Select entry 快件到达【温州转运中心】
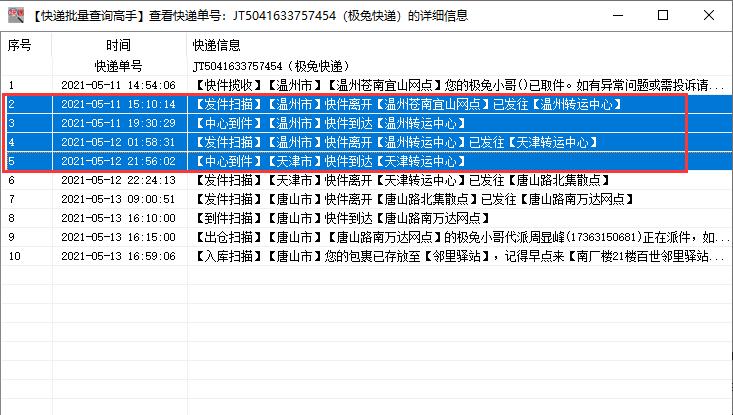The height and width of the screenshot is (415, 733). click(330, 123)
